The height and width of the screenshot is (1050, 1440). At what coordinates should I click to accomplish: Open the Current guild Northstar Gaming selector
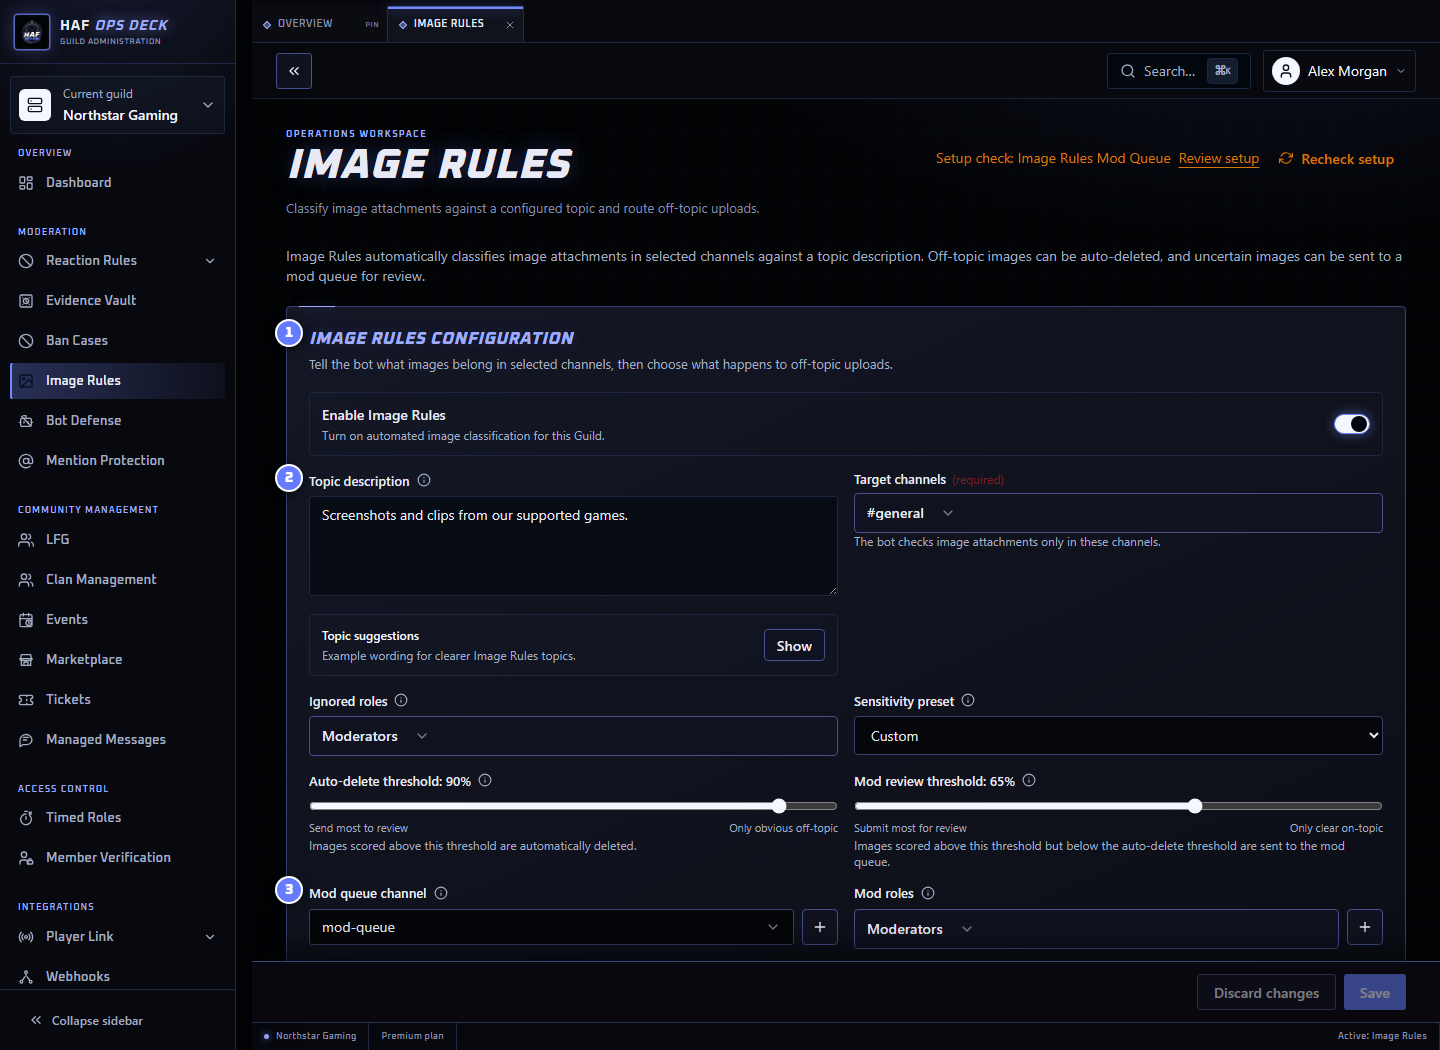tap(117, 105)
